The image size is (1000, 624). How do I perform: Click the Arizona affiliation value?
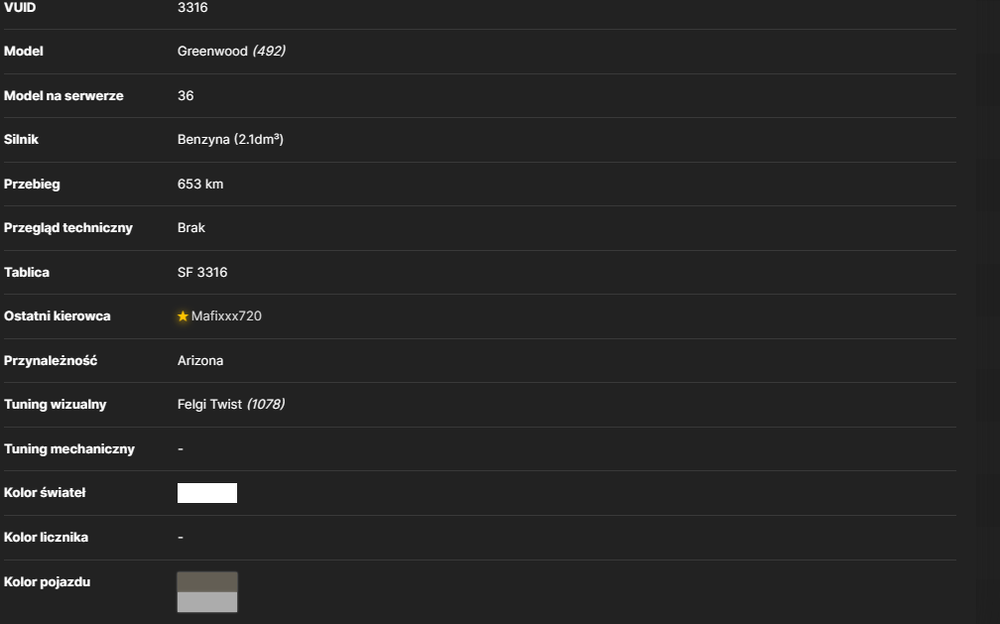click(200, 360)
